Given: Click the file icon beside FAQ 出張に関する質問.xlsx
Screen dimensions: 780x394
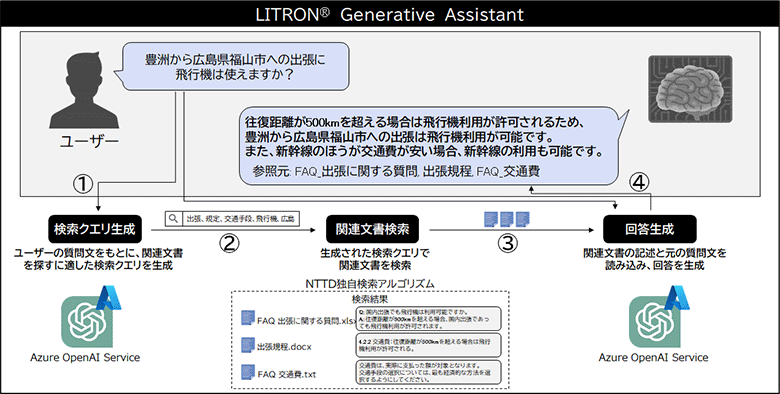Looking at the screenshot, I should tap(248, 318).
